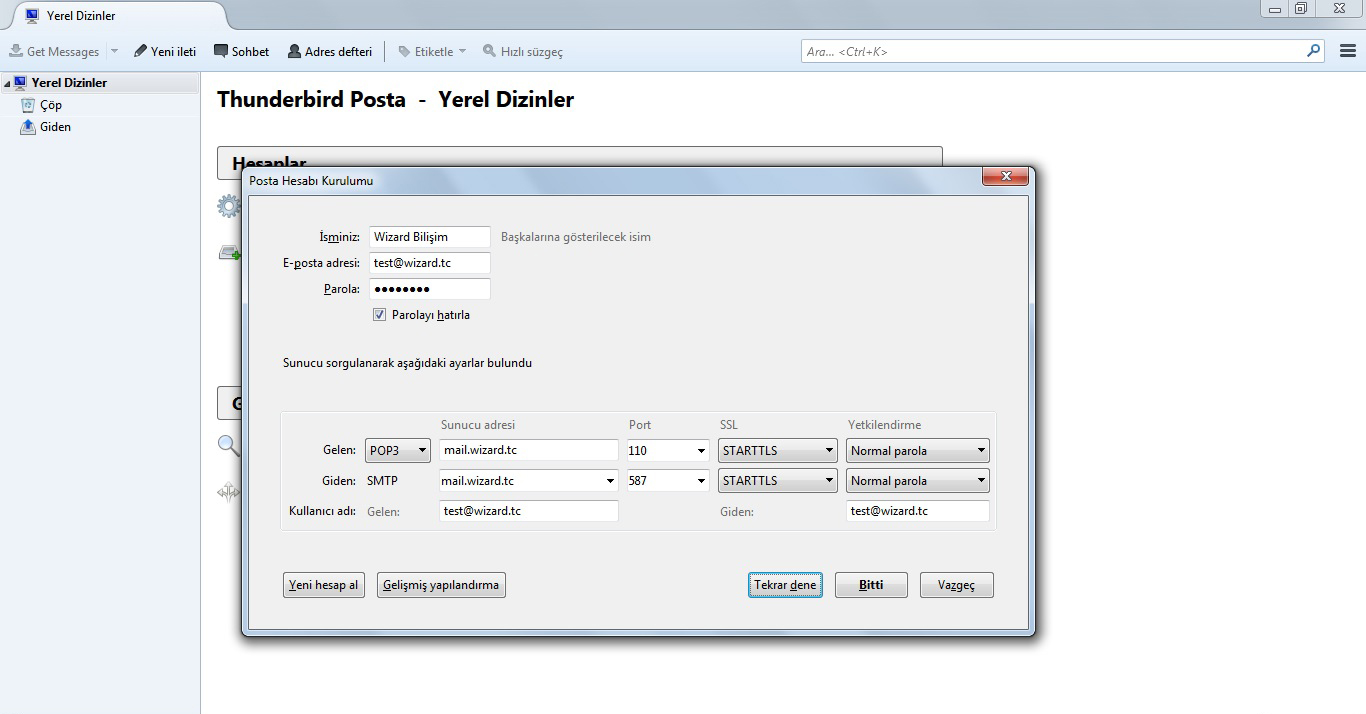Open the Giden outbox folder
This screenshot has width=1366, height=714.
coord(55,127)
